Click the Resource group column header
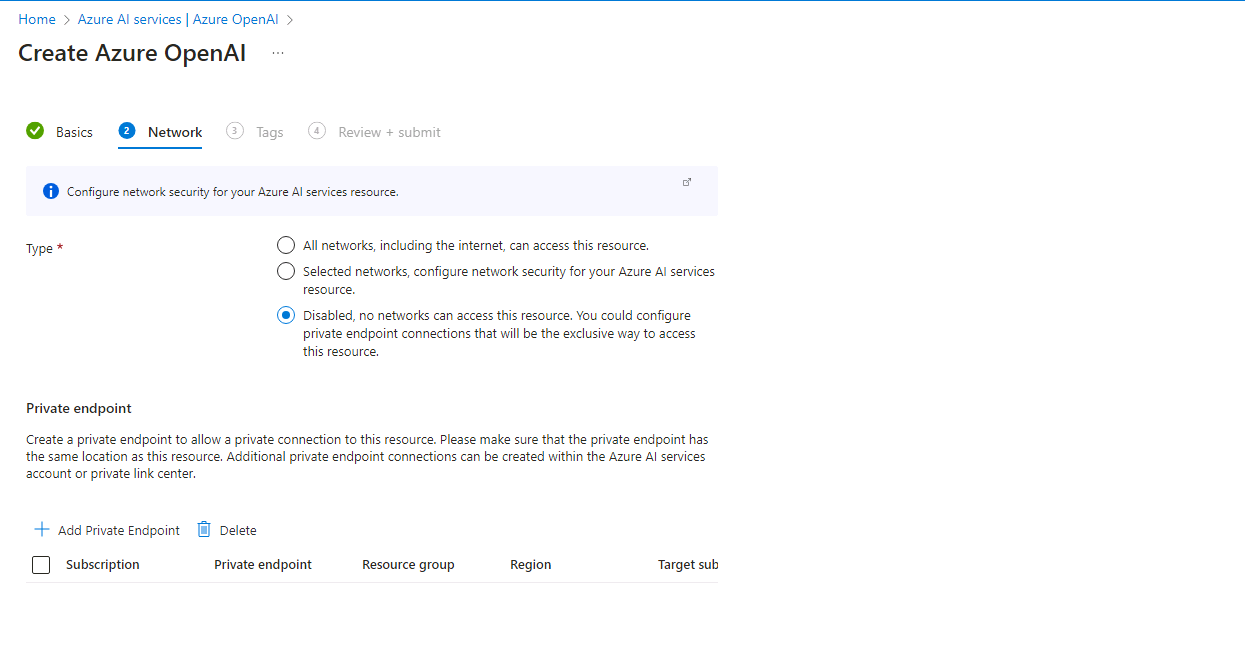This screenshot has width=1245, height=645. (408, 565)
